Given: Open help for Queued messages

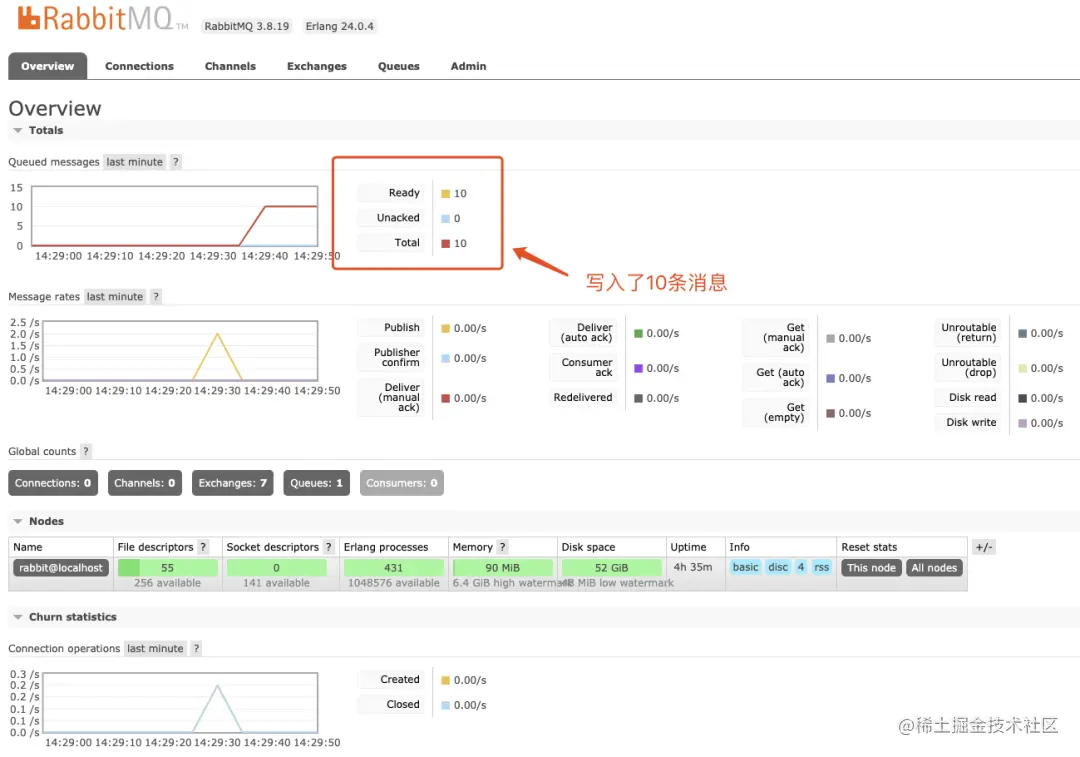Looking at the screenshot, I should pos(176,162).
